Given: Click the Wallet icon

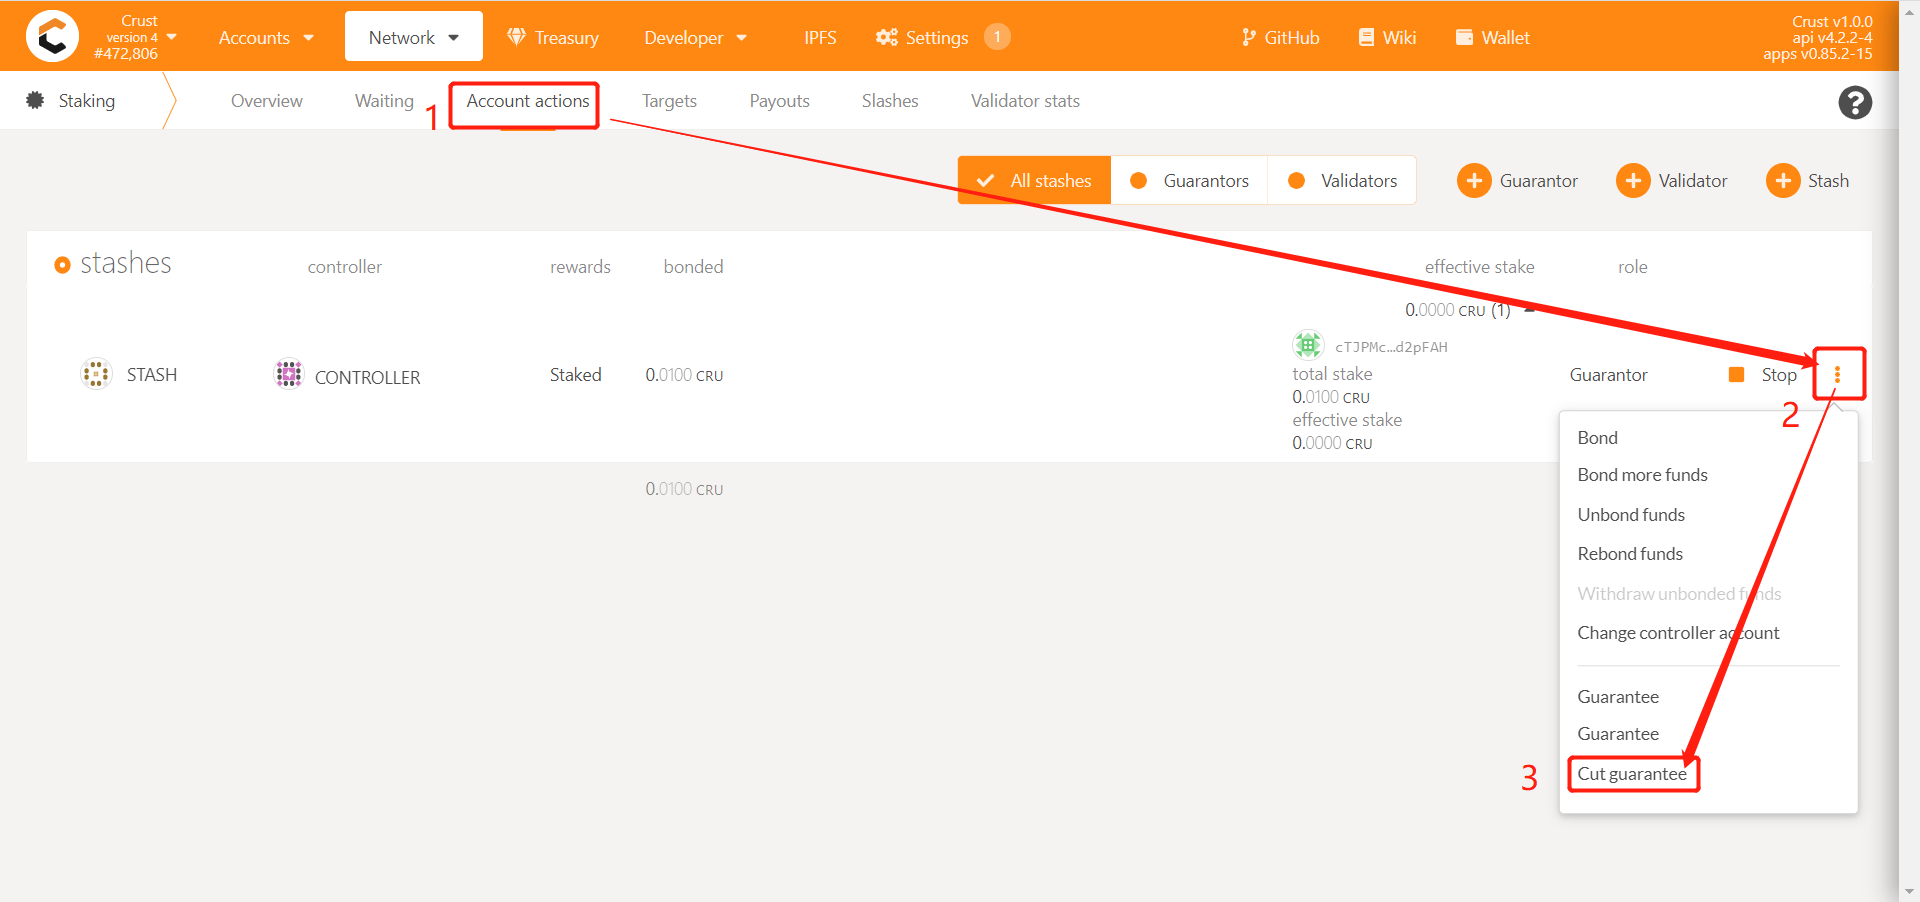Looking at the screenshot, I should tap(1464, 37).
